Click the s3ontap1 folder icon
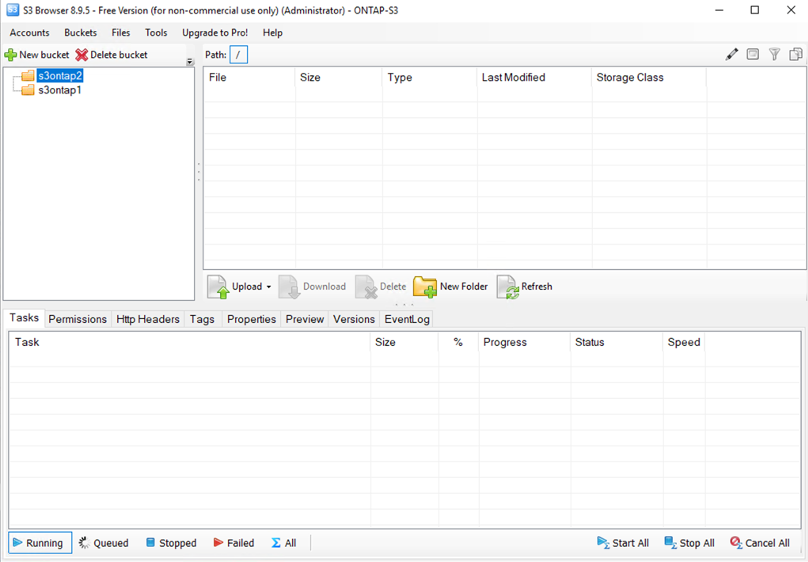808x562 pixels. [28, 90]
